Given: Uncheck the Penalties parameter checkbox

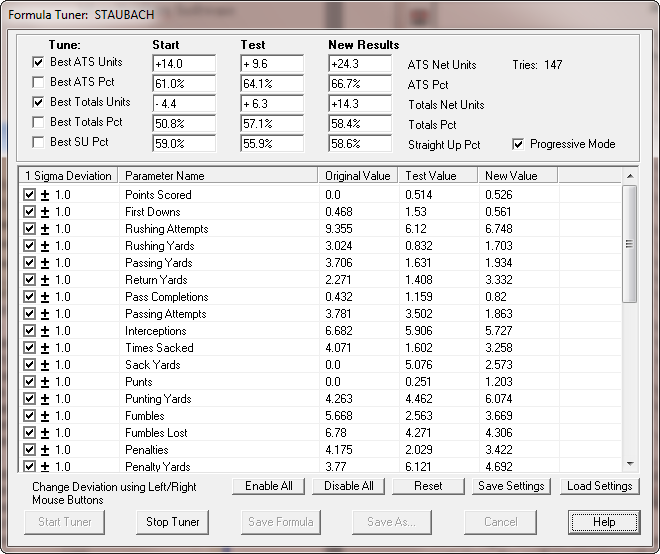Looking at the screenshot, I should (29, 450).
